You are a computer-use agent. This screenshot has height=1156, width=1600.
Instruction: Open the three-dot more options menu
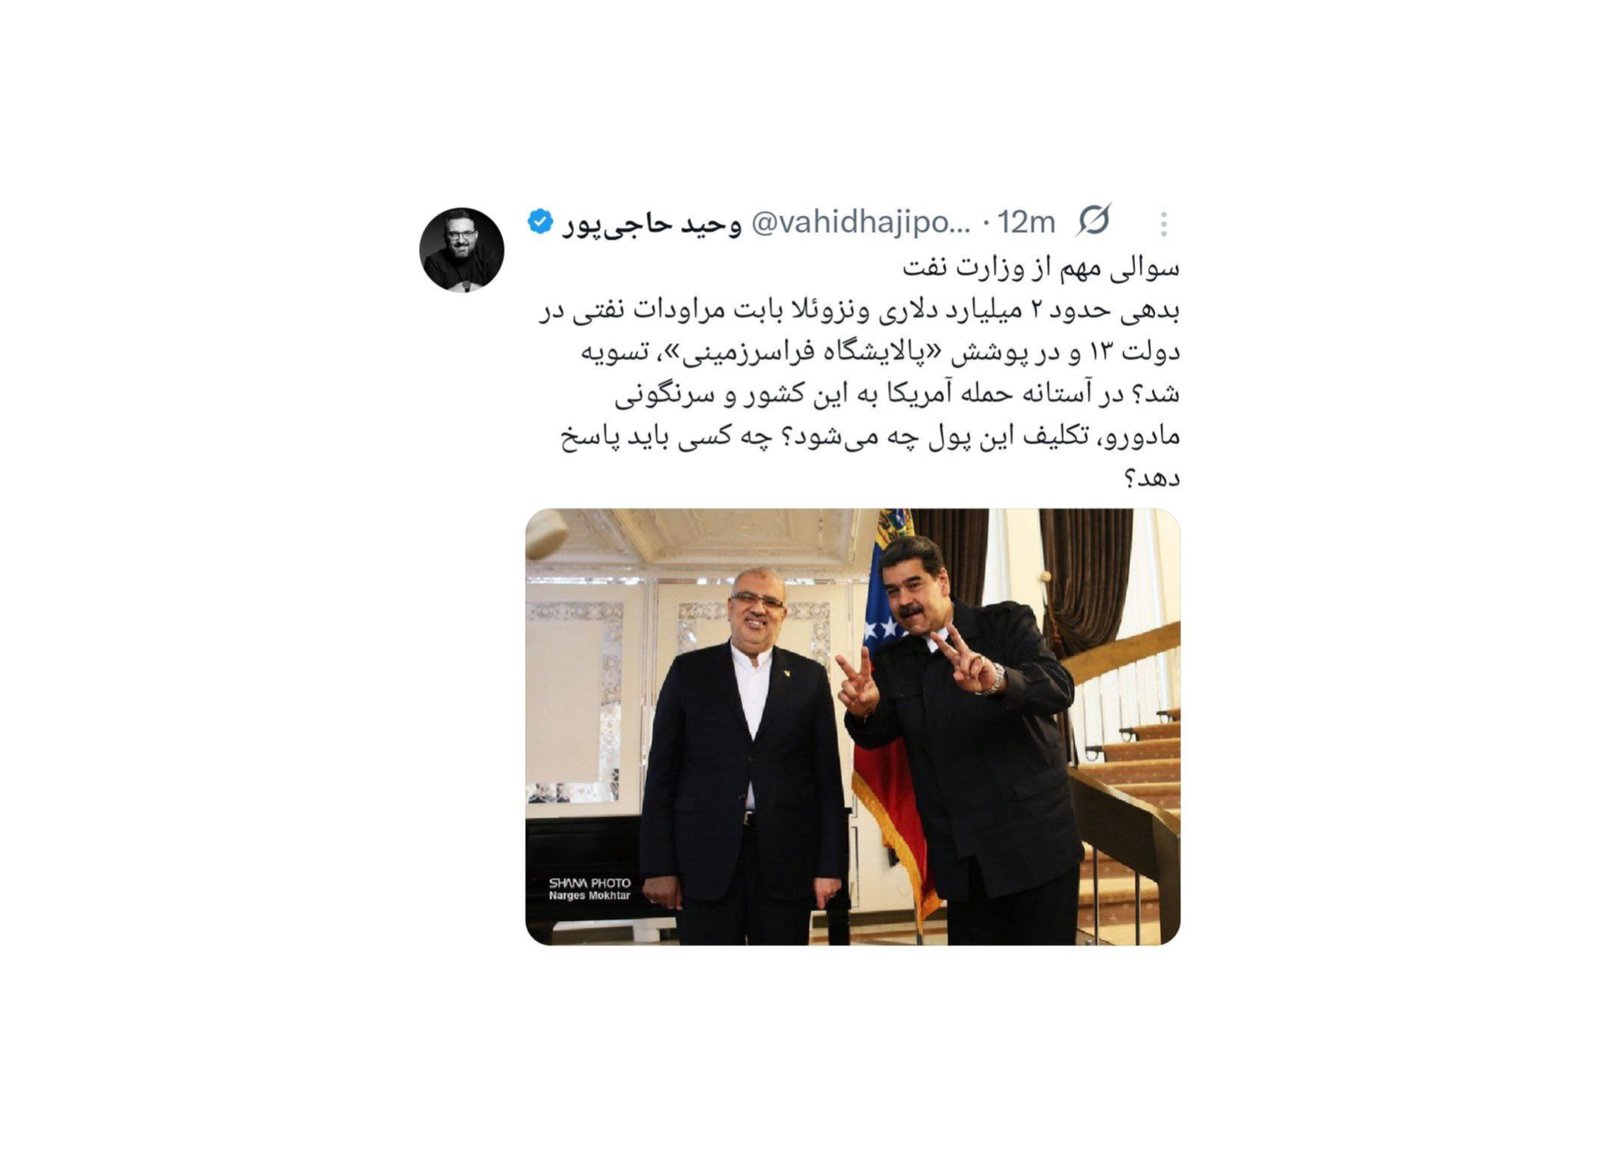1164,223
